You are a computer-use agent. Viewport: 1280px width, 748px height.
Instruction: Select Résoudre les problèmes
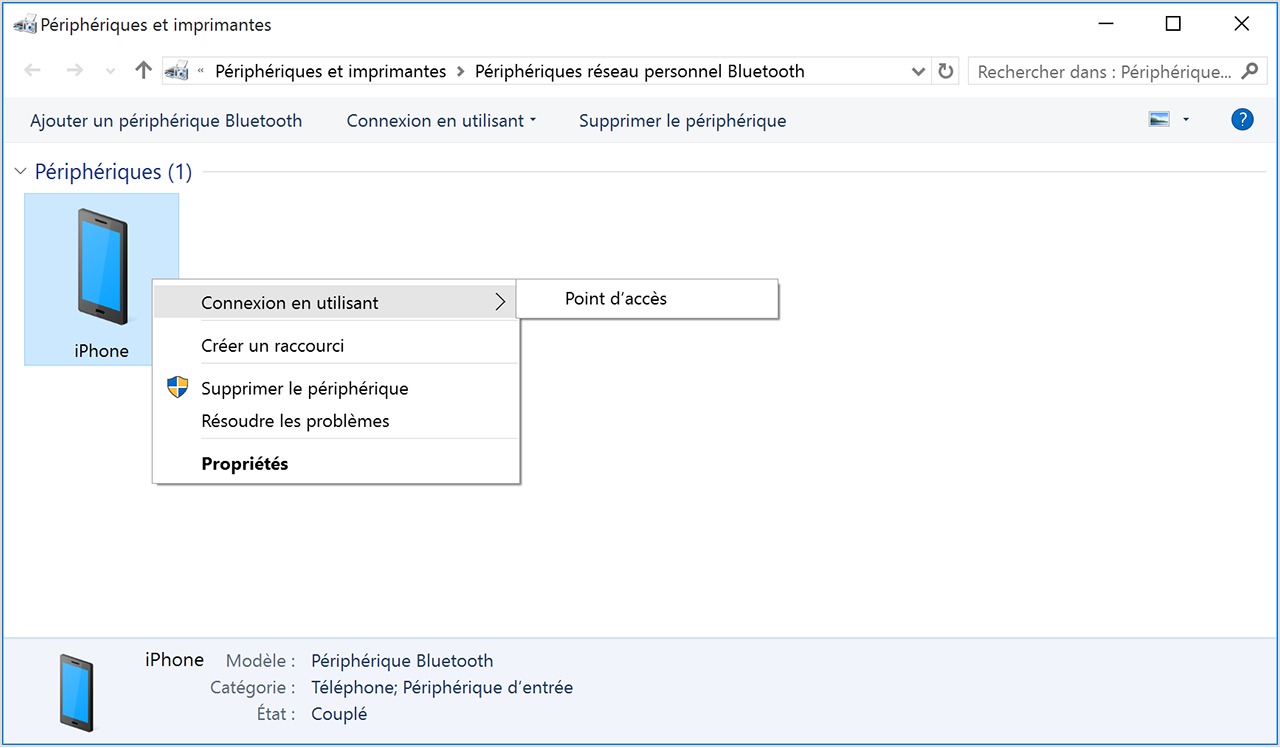click(x=295, y=421)
